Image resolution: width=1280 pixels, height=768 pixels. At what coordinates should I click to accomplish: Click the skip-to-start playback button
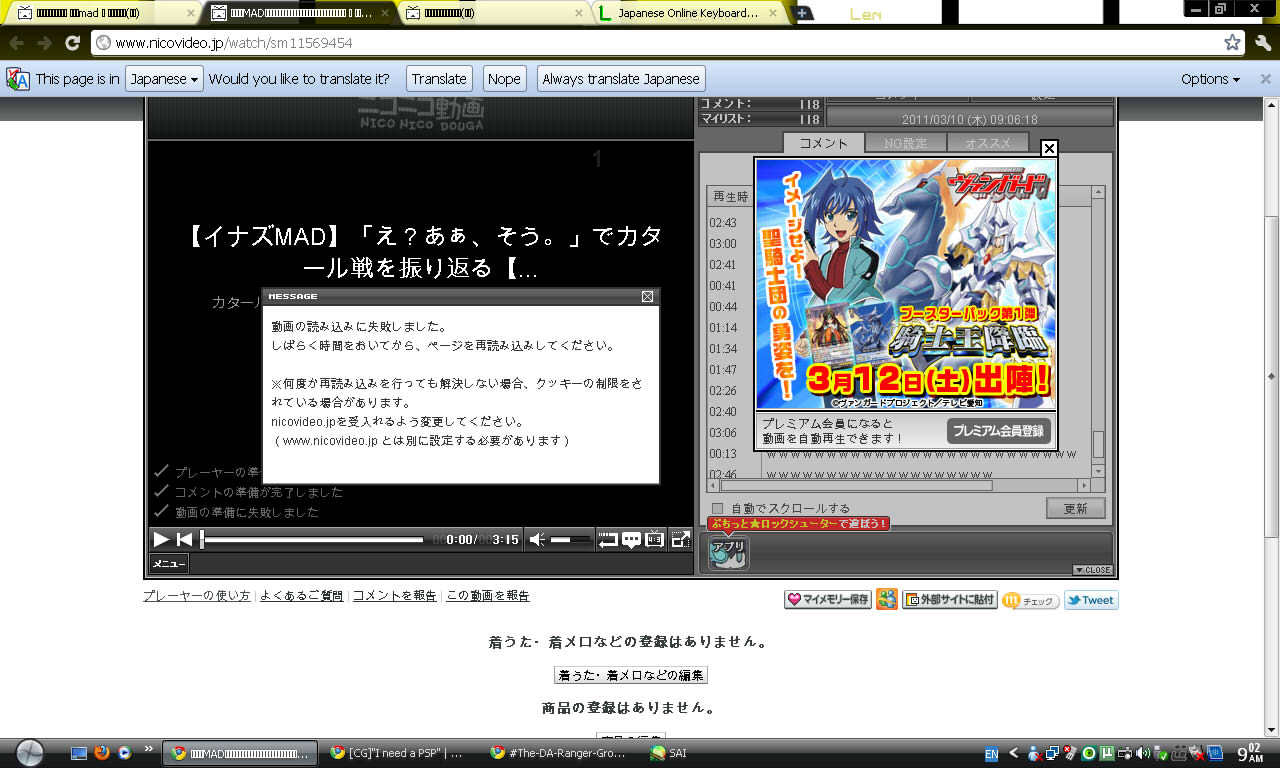click(x=184, y=540)
